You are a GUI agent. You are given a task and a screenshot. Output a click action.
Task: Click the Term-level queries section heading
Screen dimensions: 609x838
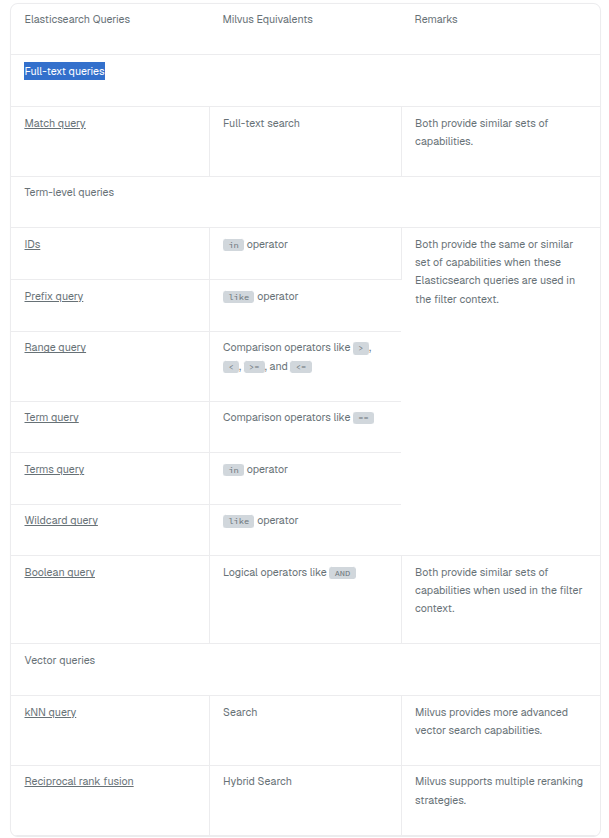click(x=69, y=192)
